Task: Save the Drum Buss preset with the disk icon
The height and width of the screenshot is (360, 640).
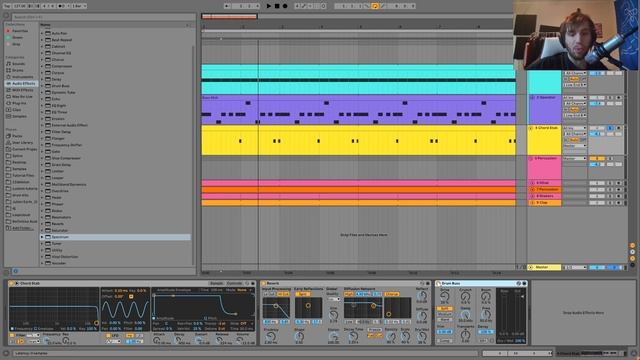Action: 524,283
